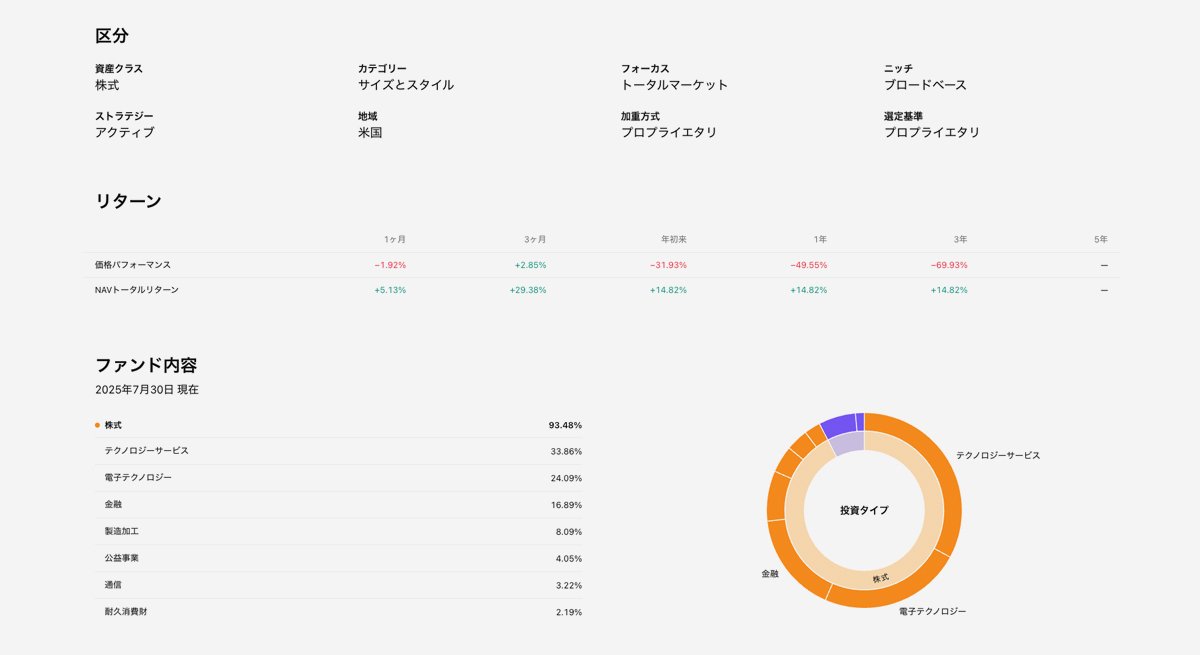
Task: Click the orange dot beside 株式 row
Action: 97,425
